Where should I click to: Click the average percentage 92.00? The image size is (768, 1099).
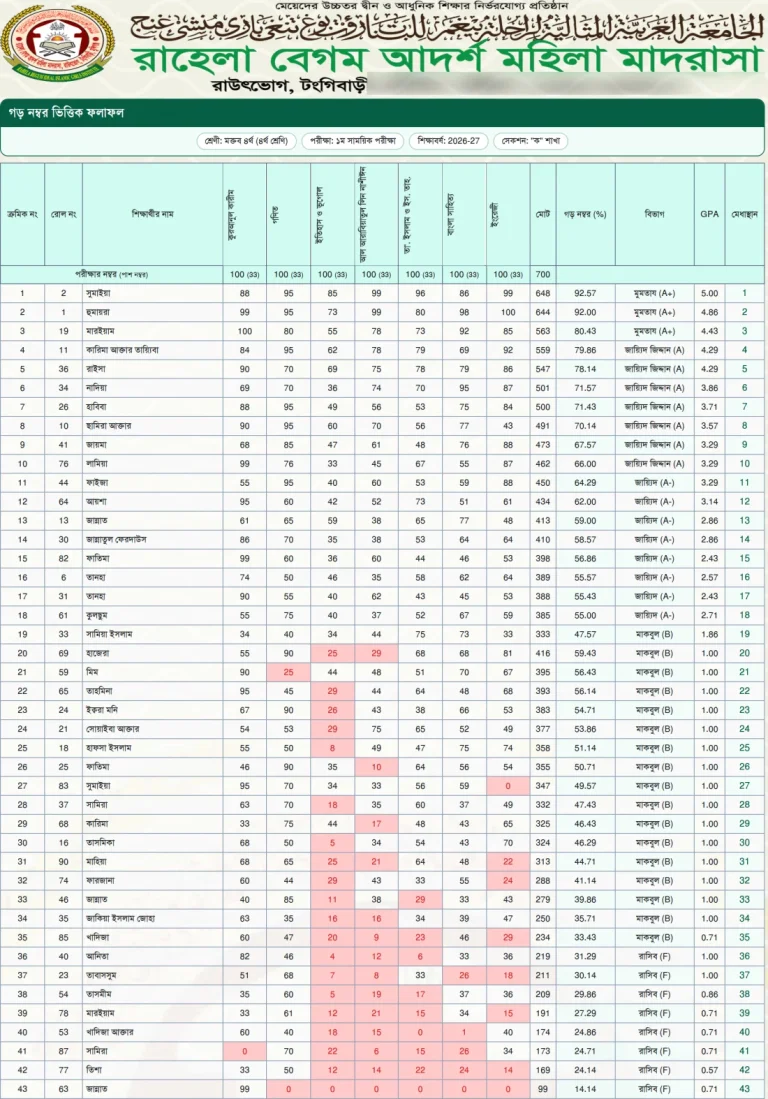[585, 312]
